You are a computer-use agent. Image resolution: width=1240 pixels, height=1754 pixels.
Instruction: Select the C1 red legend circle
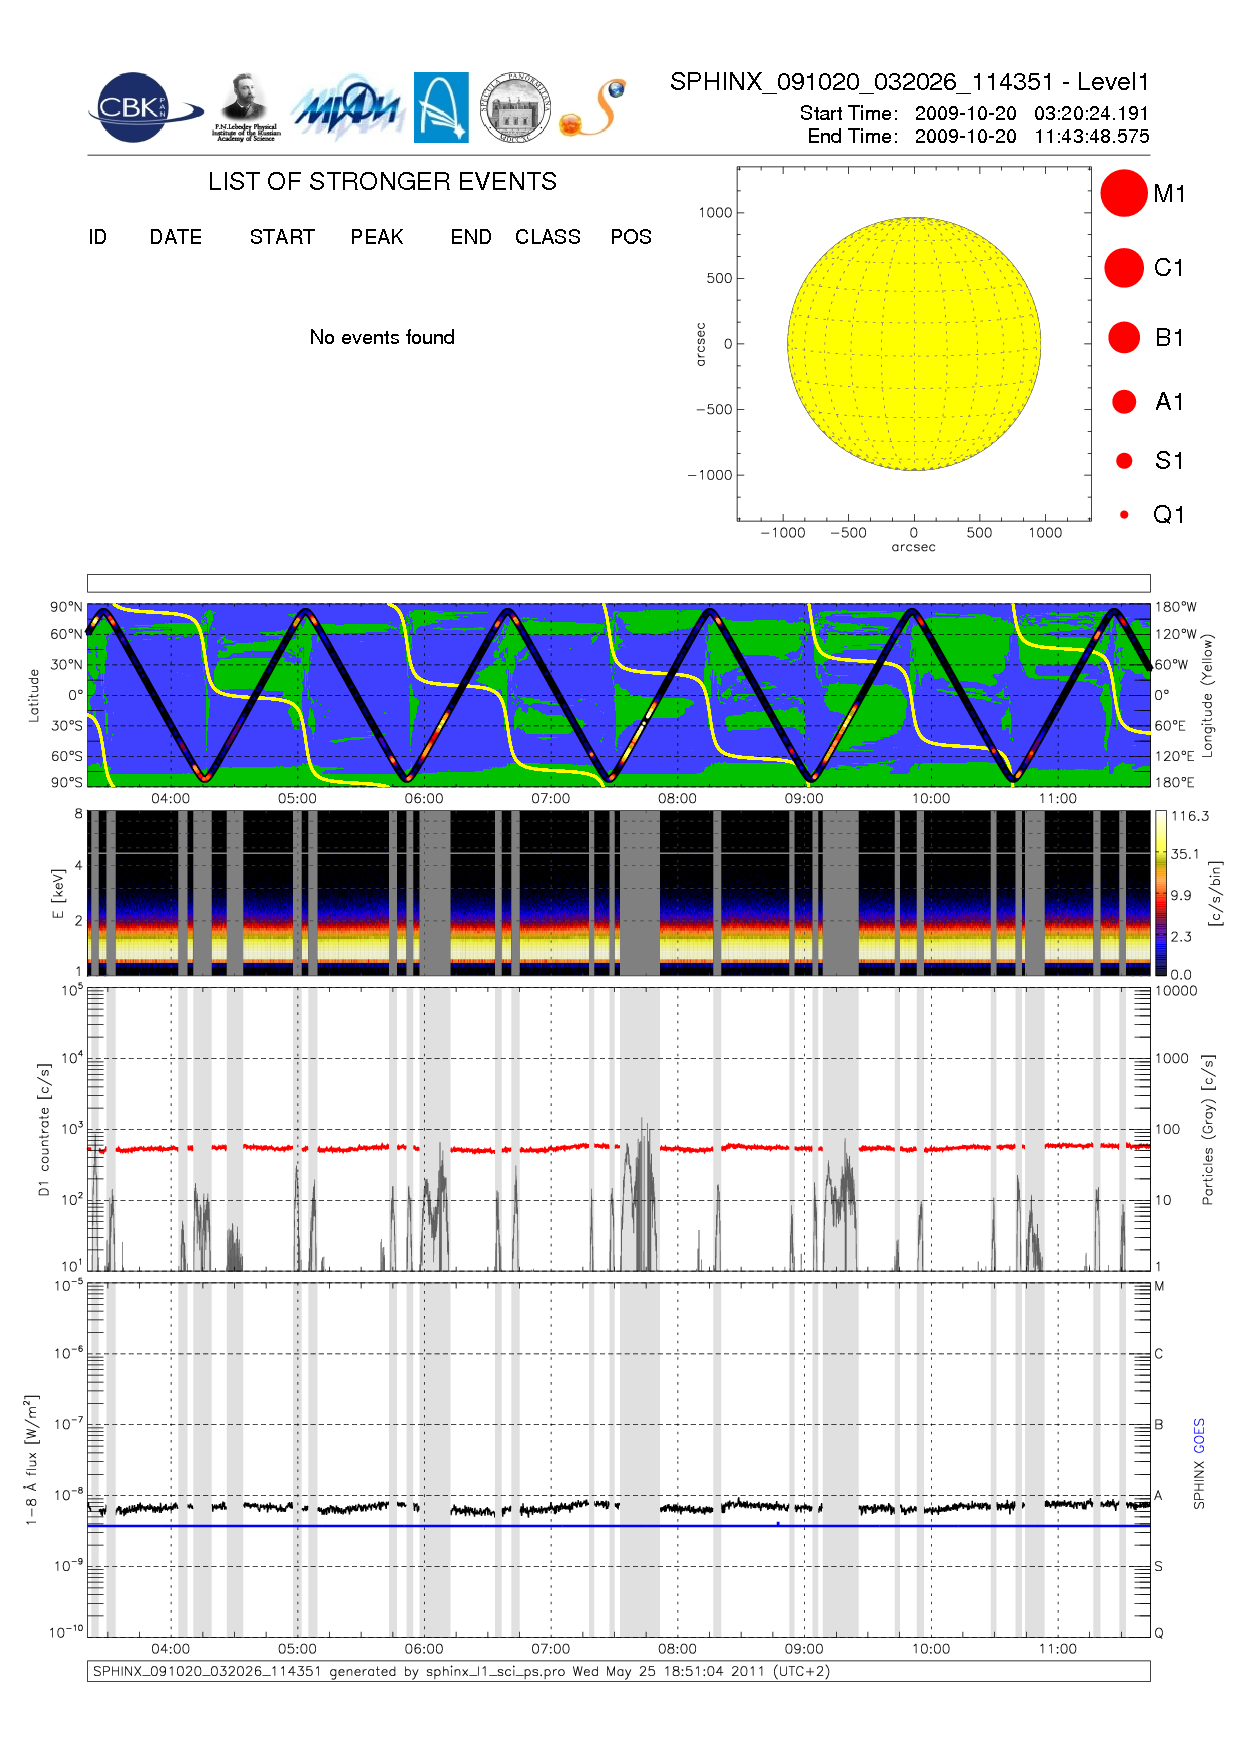click(x=1123, y=268)
